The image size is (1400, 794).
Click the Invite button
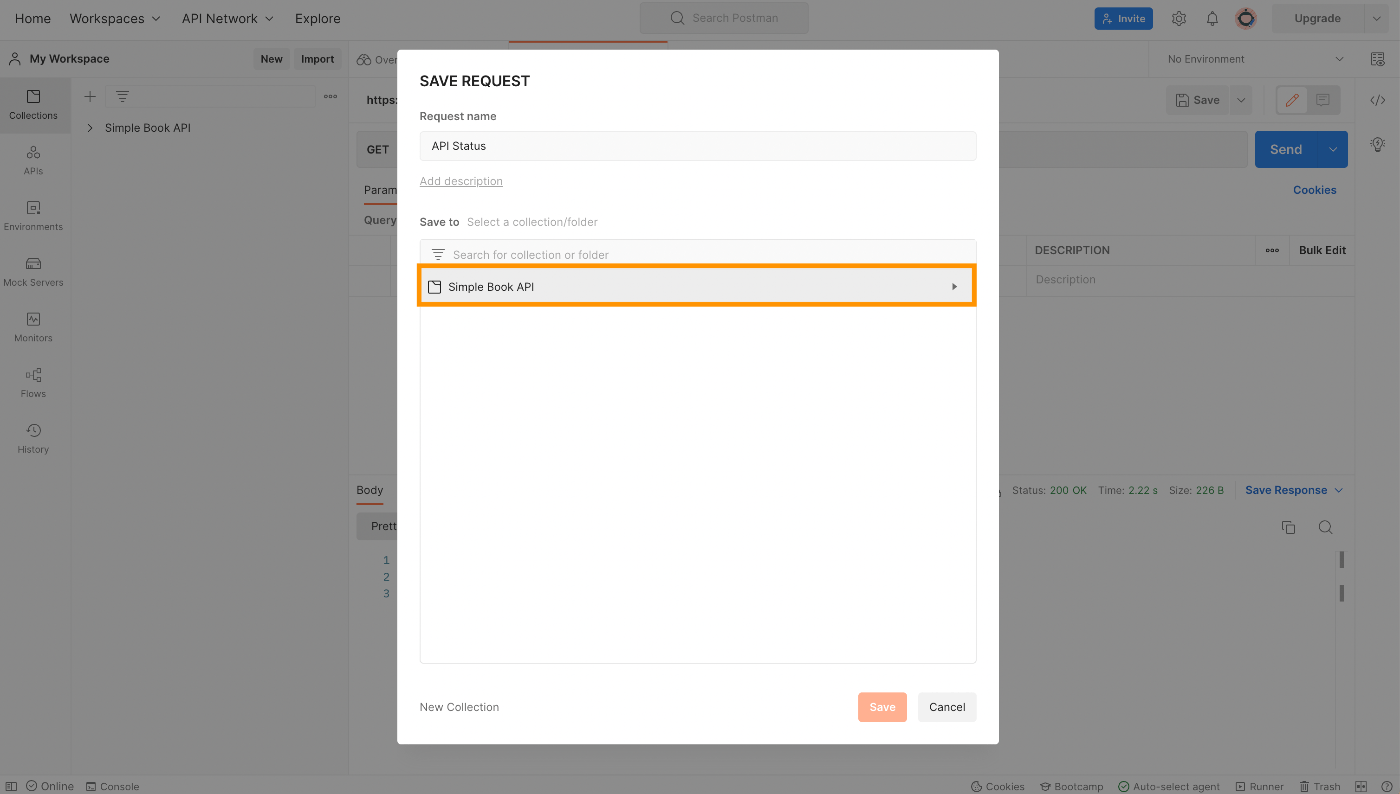coord(1124,18)
